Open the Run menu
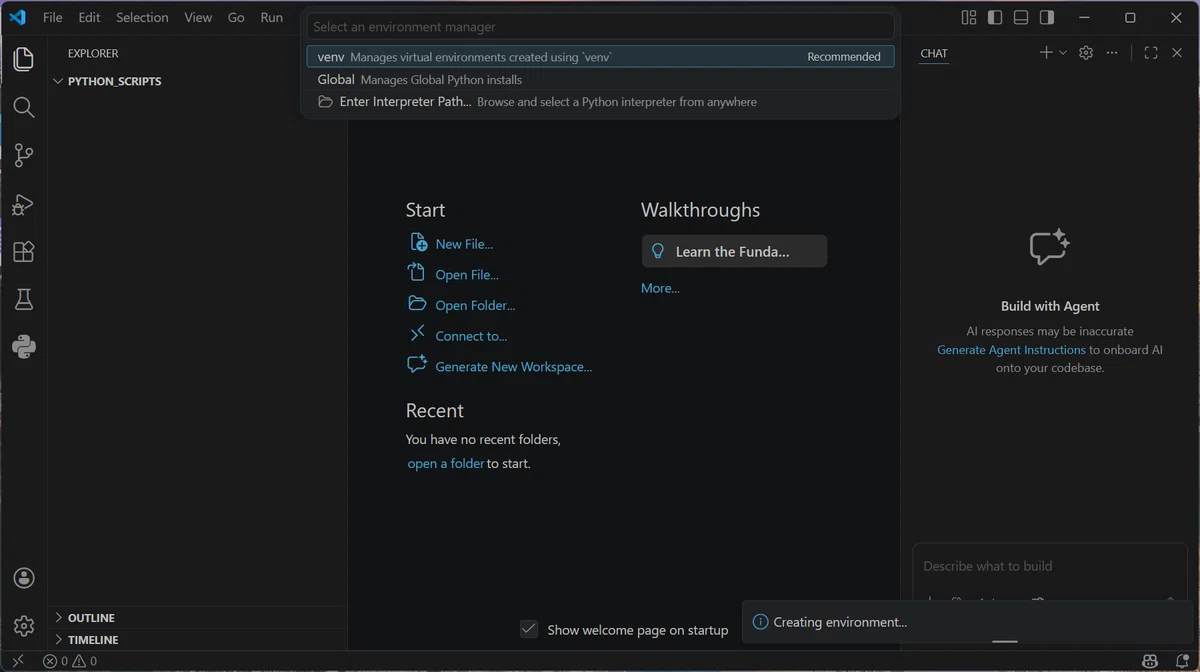Image resolution: width=1200 pixels, height=672 pixels. [x=271, y=17]
